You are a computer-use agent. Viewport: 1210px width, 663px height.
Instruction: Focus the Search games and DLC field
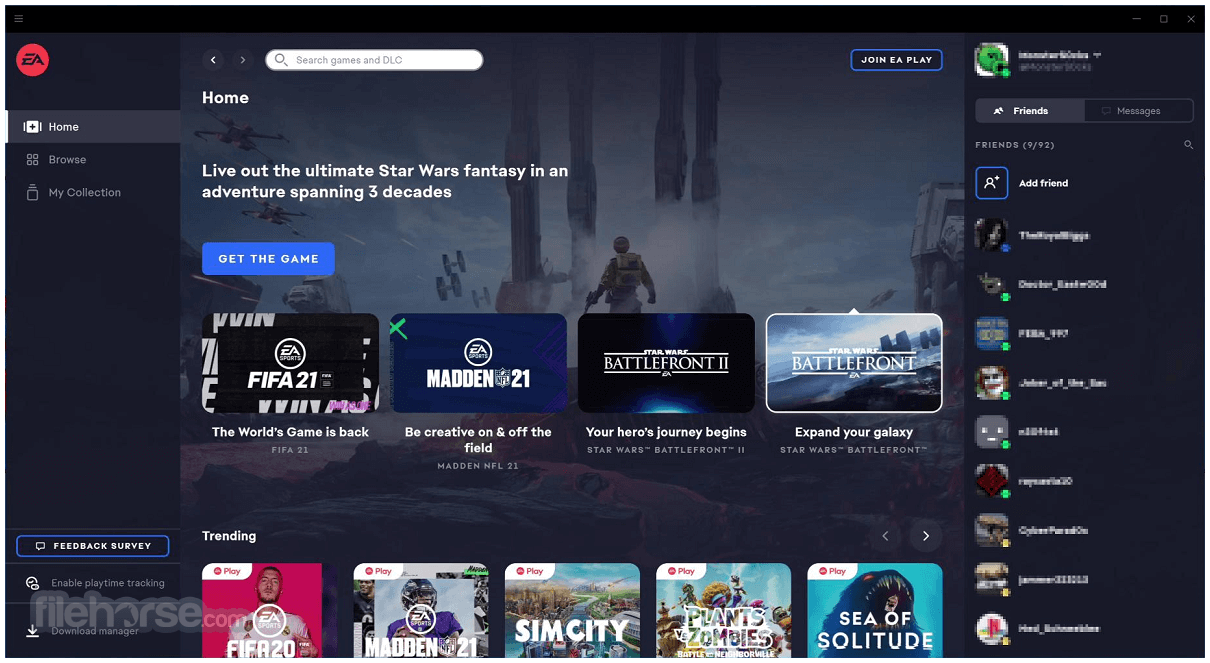pyautogui.click(x=374, y=60)
